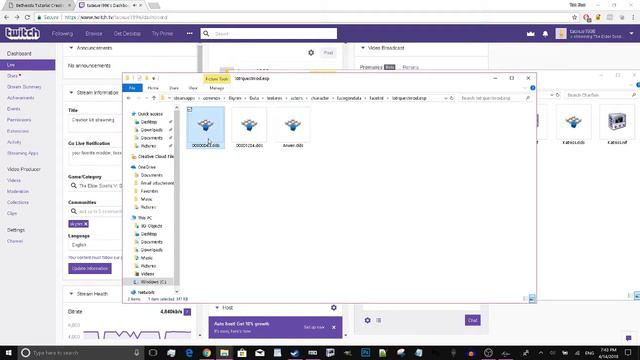Image resolution: width=640 pixels, height=360 pixels.
Task: Open Photoshop from the taskbar
Action: pyautogui.click(x=365, y=353)
